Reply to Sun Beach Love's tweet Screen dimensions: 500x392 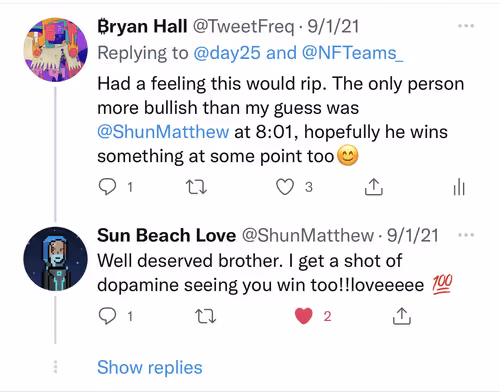[x=107, y=316]
